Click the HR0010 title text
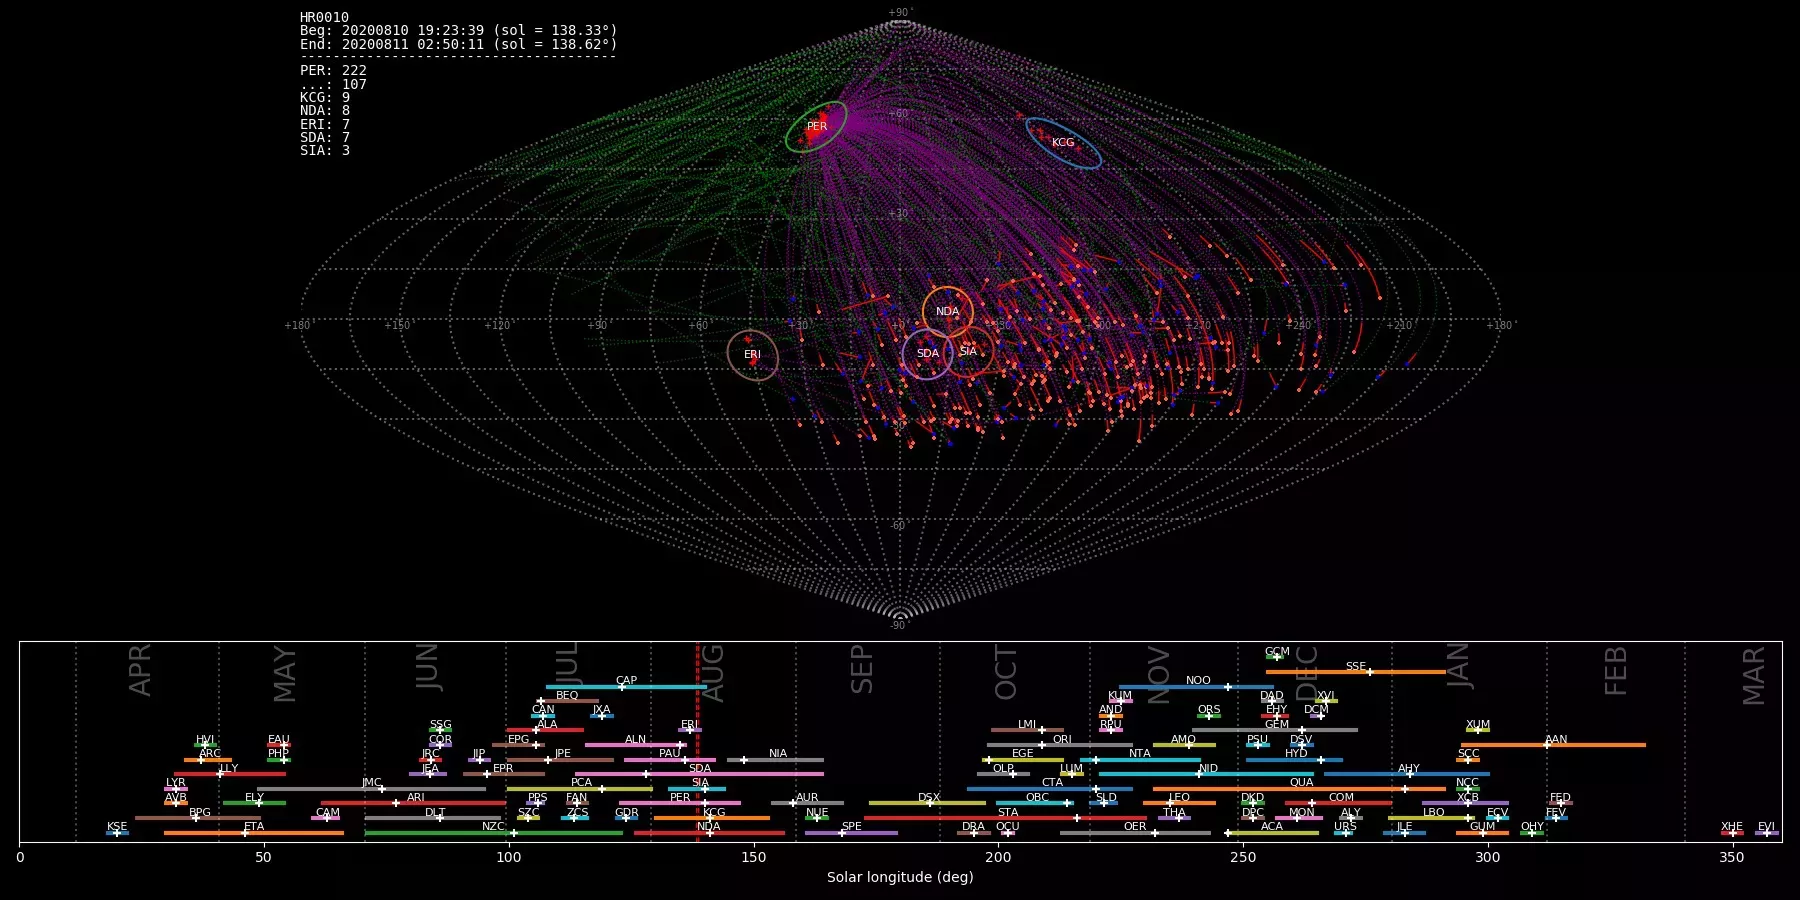Viewport: 1800px width, 900px height. (x=324, y=18)
